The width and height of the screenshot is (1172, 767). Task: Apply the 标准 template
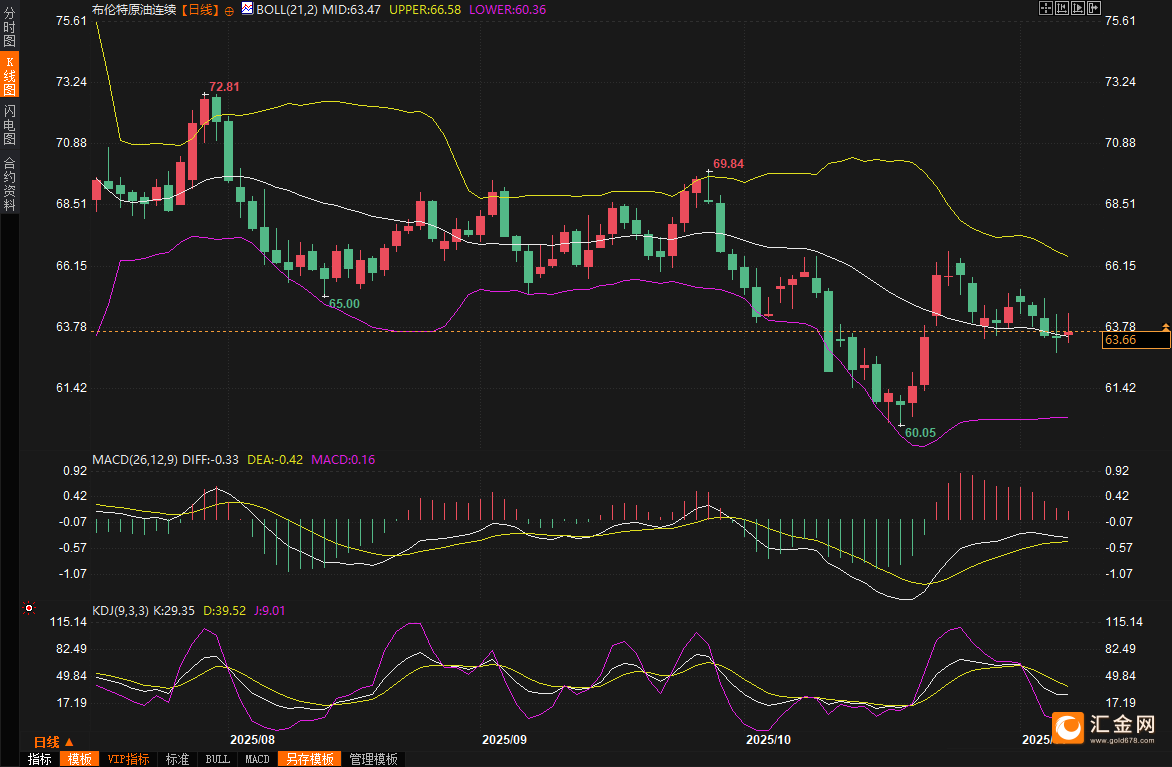pyautogui.click(x=177, y=759)
